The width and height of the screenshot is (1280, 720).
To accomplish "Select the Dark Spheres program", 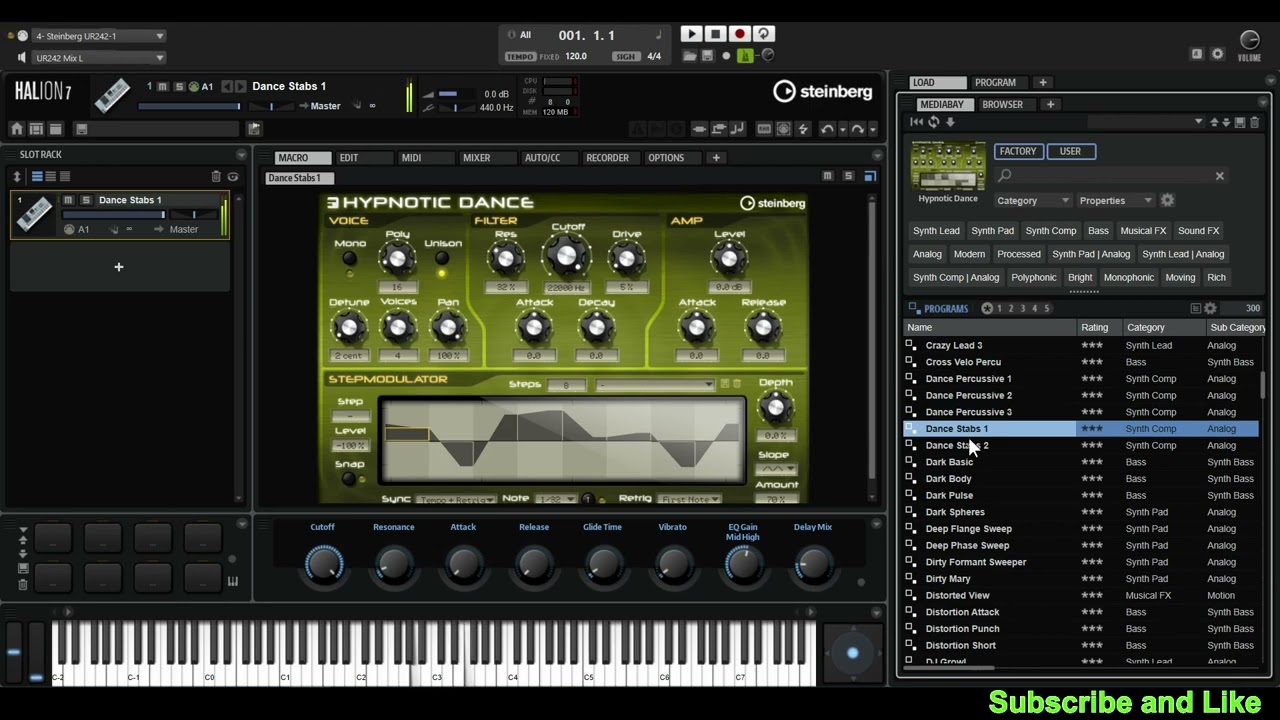I will 955,512.
